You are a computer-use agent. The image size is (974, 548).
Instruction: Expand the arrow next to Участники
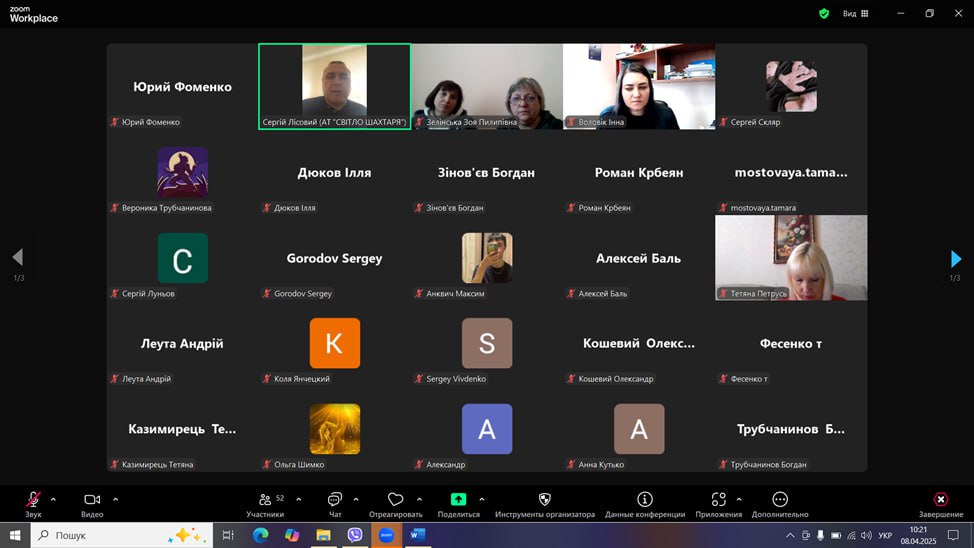(298, 499)
